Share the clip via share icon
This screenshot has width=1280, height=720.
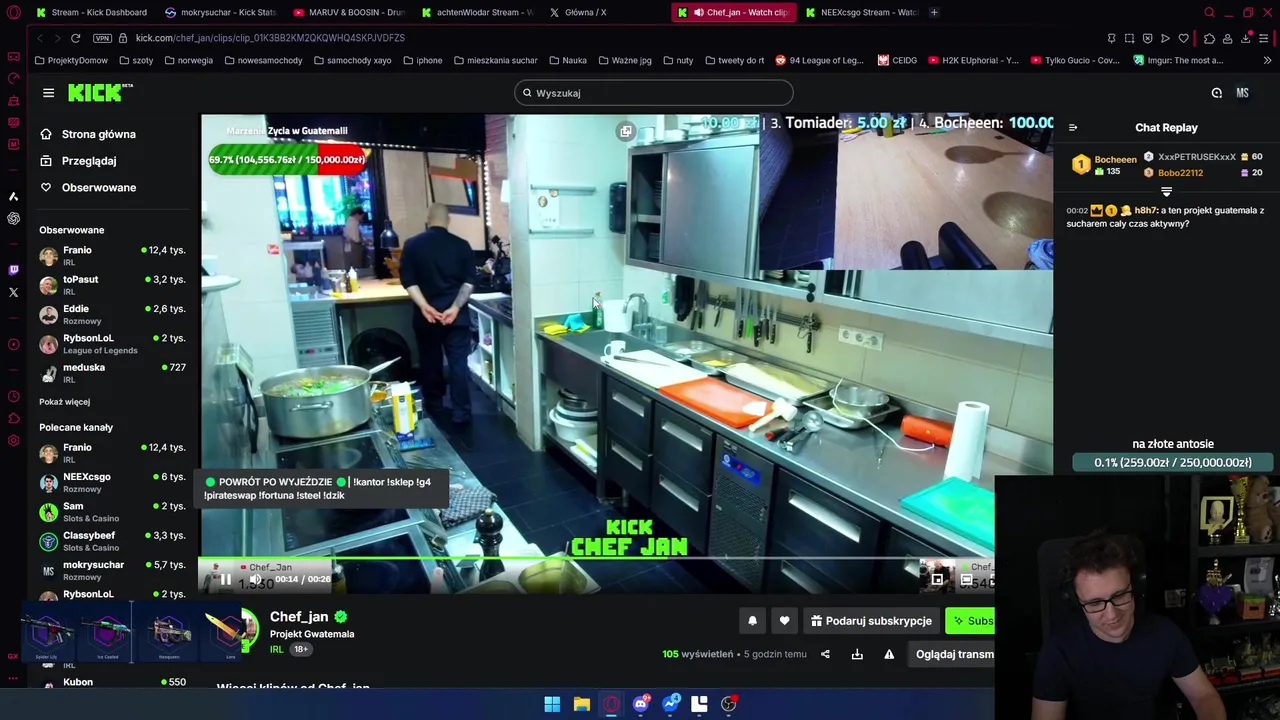pyautogui.click(x=825, y=654)
